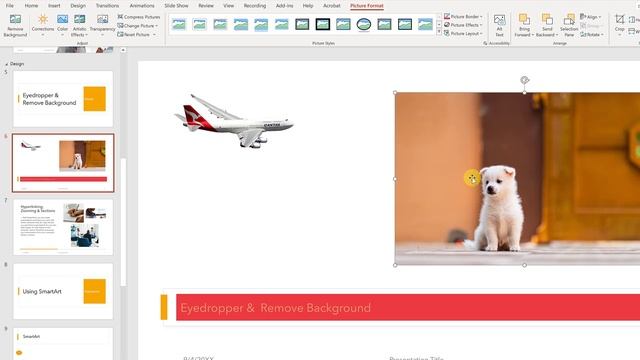This screenshot has height=360, width=640.
Task: Apply the oval picture style
Action: (364, 24)
